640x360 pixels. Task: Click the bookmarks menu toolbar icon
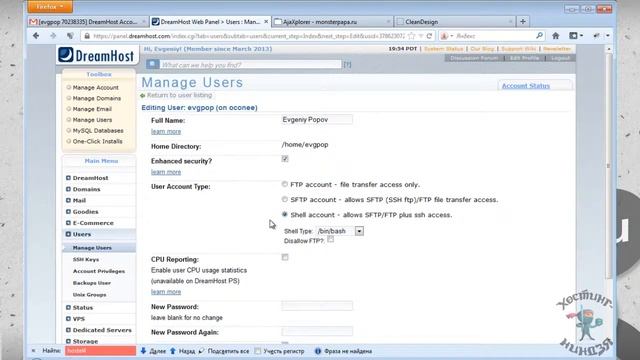(576, 36)
